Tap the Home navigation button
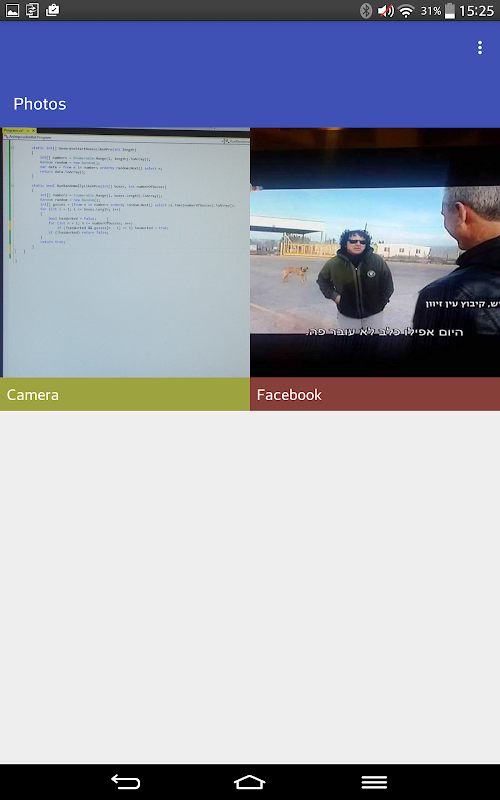500x800 pixels. (x=249, y=782)
